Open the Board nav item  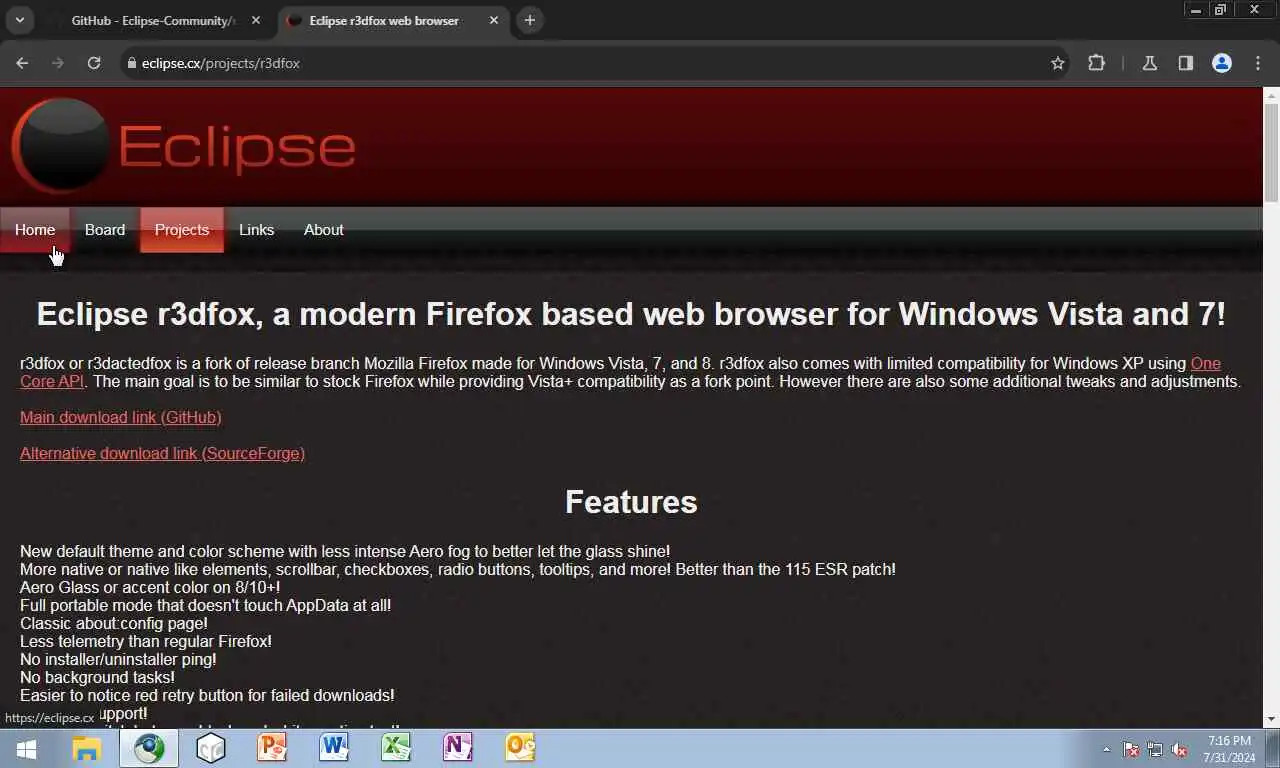click(105, 230)
